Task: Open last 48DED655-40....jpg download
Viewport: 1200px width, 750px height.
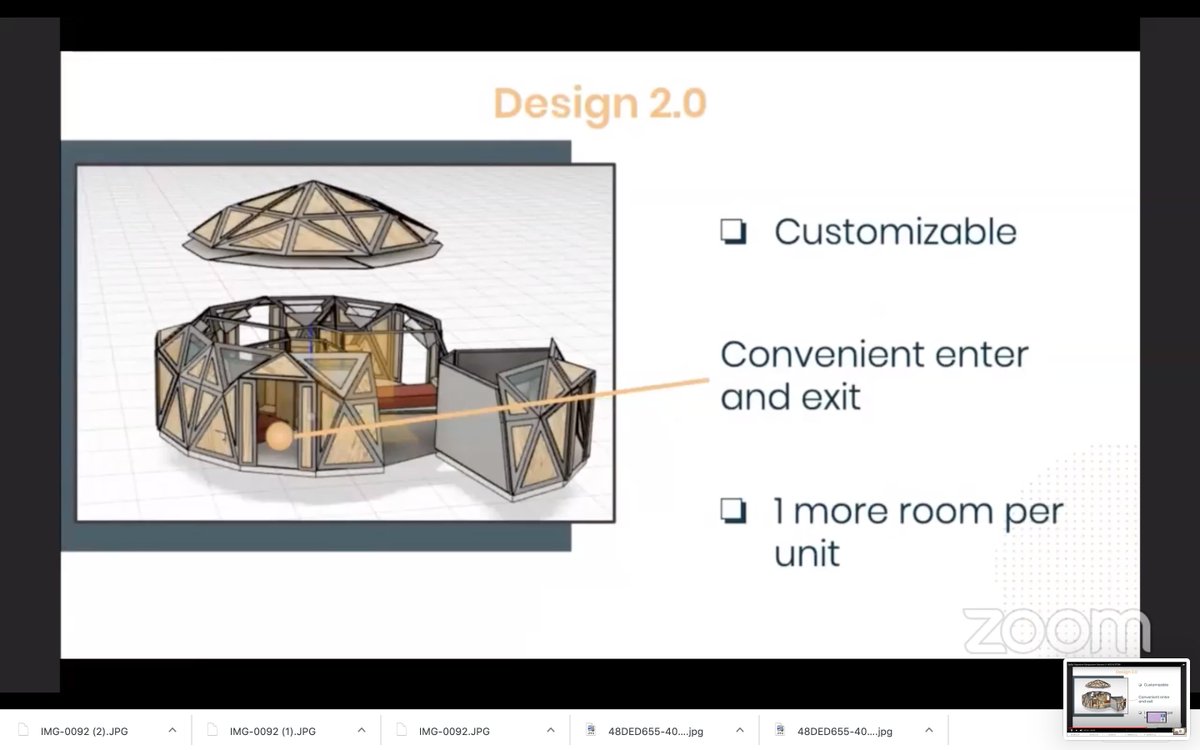Action: (844, 731)
